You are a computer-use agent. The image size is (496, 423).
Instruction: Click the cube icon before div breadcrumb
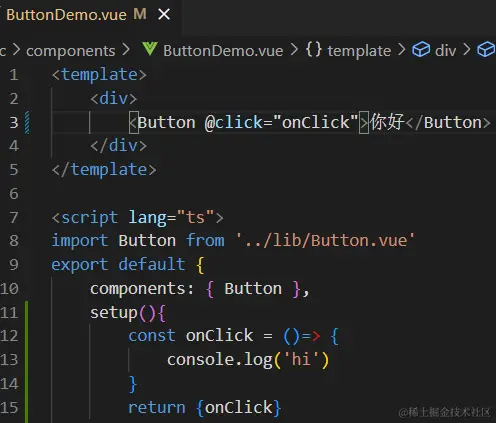pos(421,50)
